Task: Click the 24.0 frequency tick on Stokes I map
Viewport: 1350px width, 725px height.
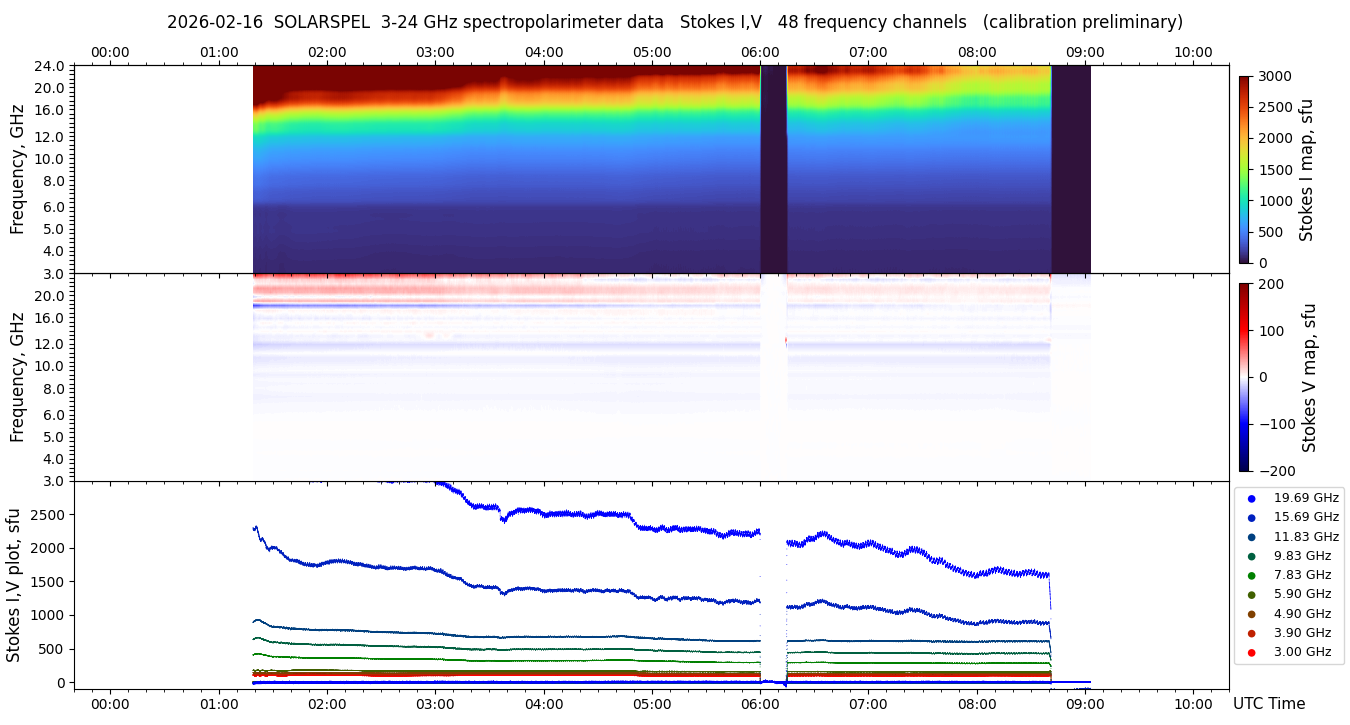Action: [52, 66]
